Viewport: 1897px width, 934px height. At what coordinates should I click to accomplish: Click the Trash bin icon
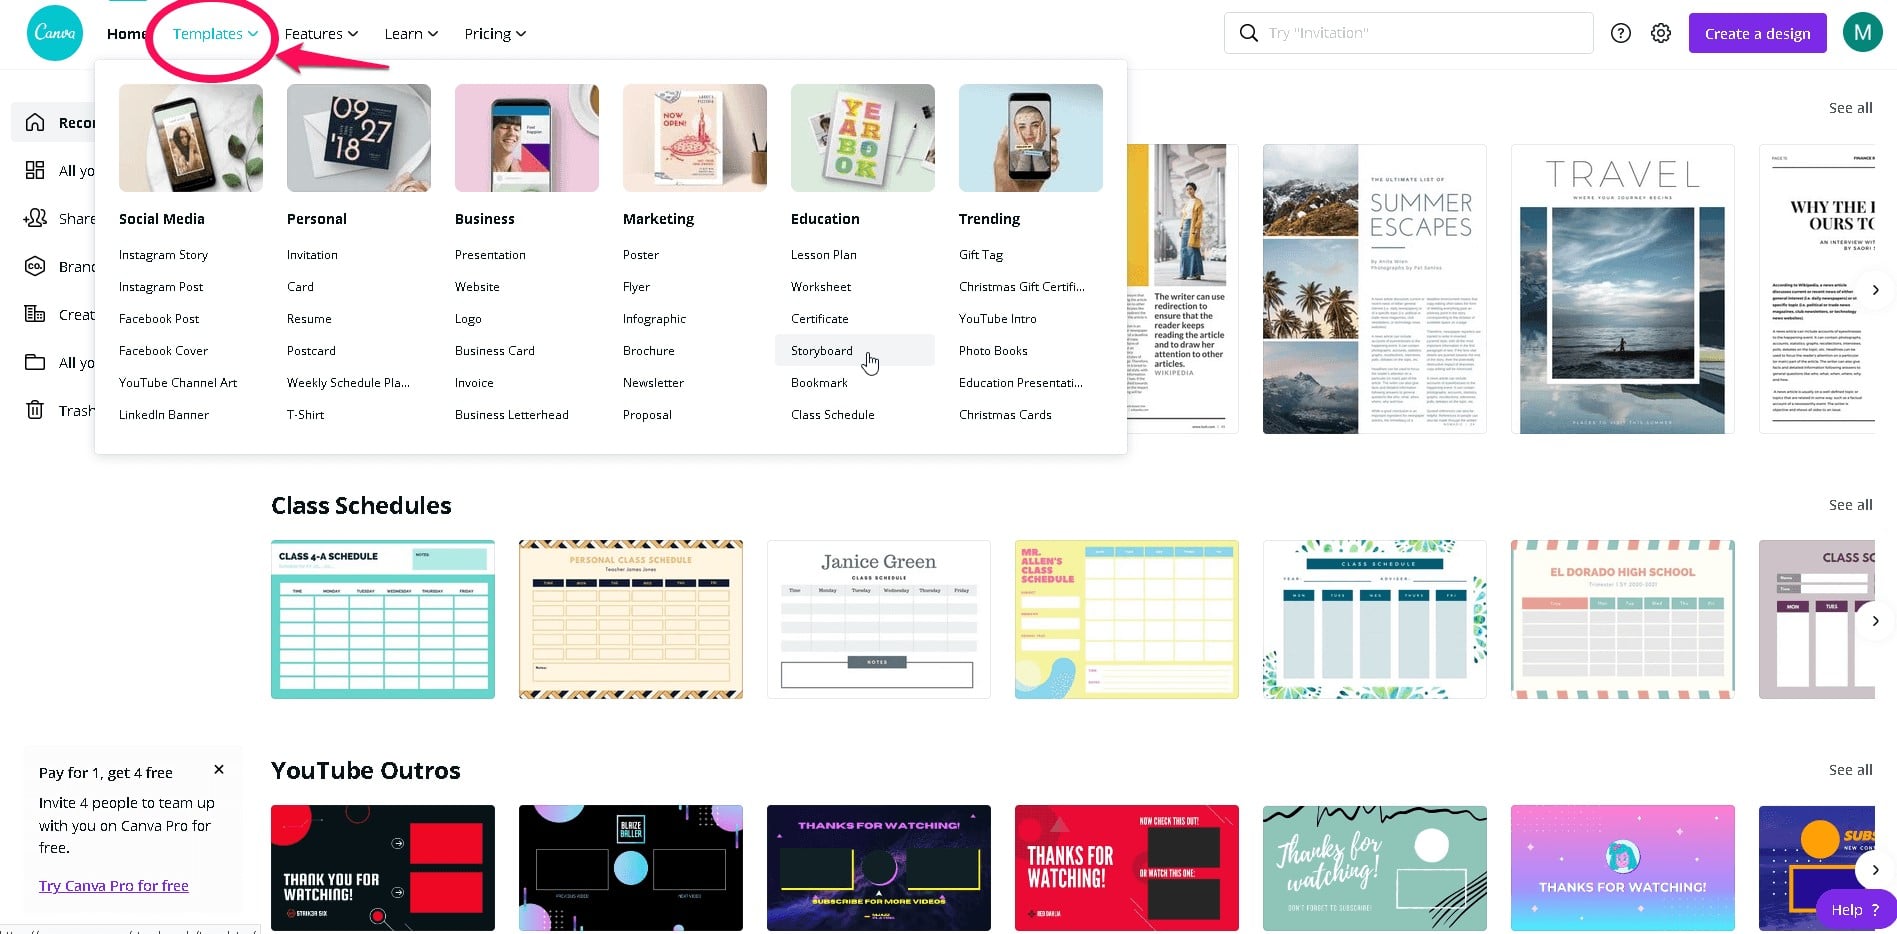coord(35,410)
